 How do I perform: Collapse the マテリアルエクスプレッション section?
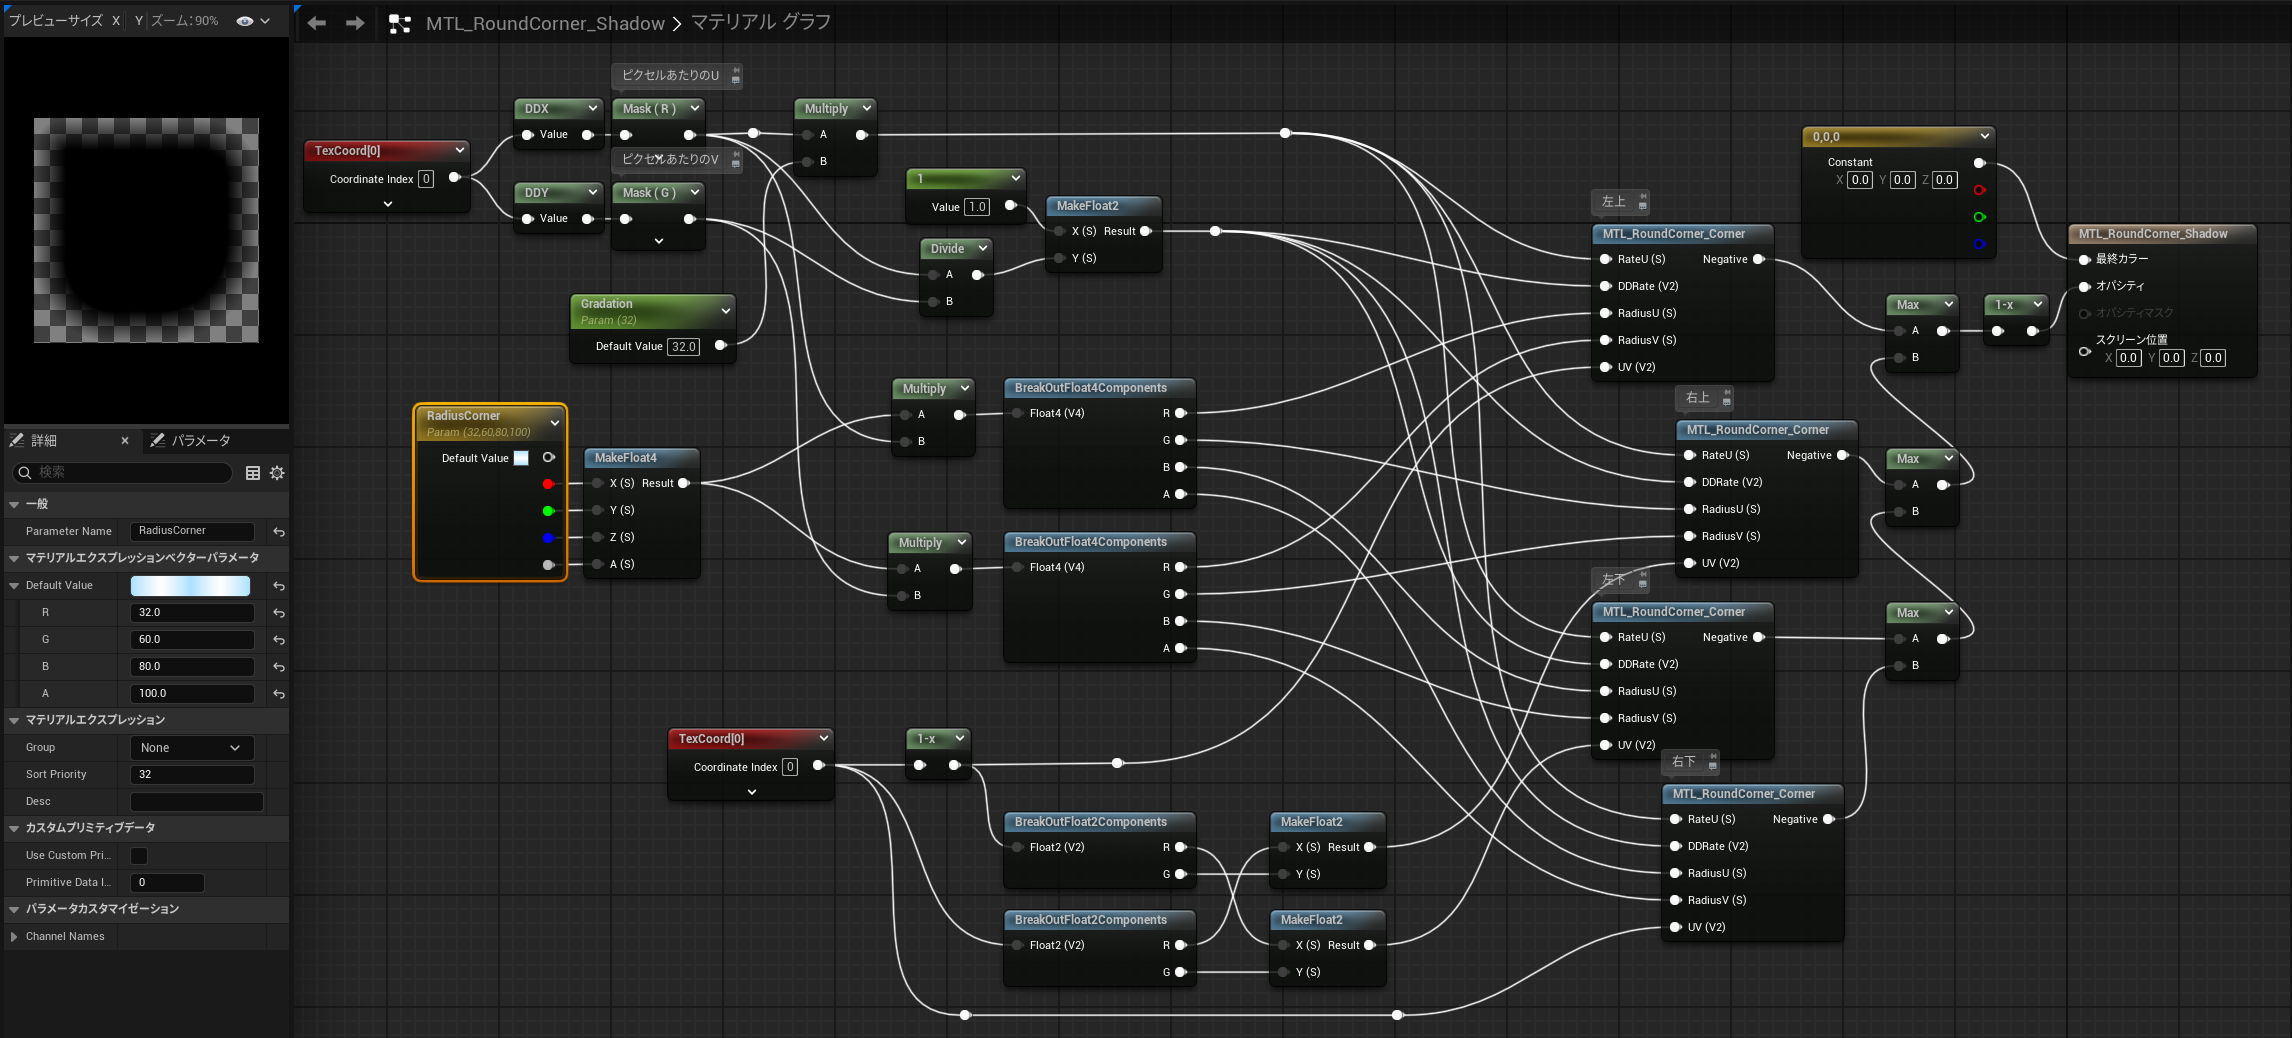[14, 721]
